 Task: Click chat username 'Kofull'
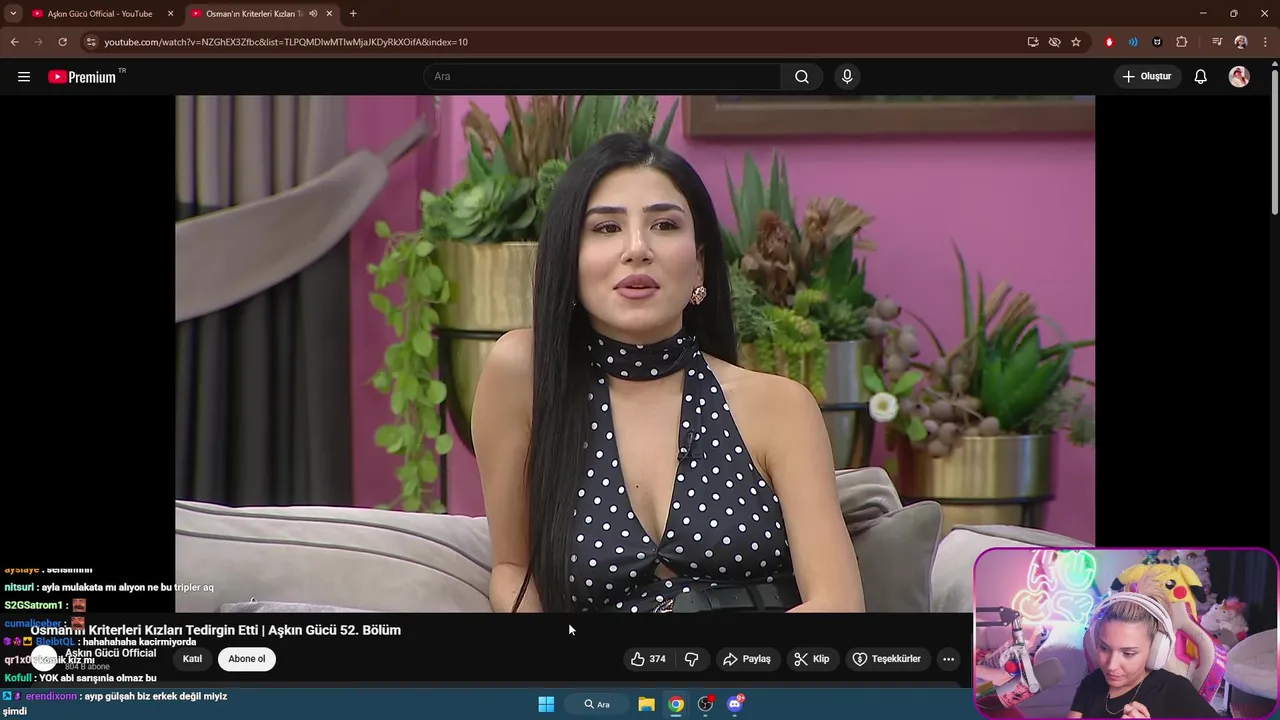(x=18, y=678)
